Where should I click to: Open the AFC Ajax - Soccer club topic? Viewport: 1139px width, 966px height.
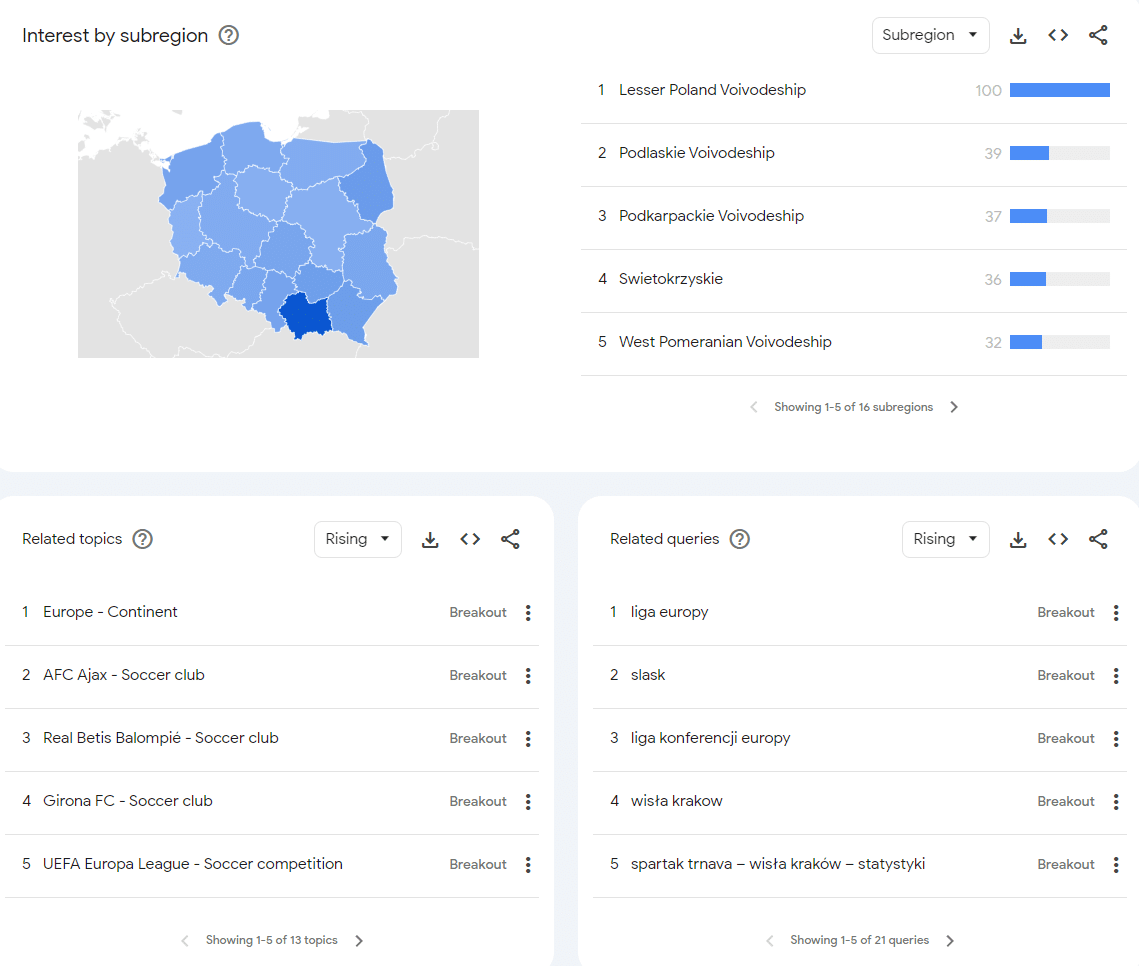point(123,675)
